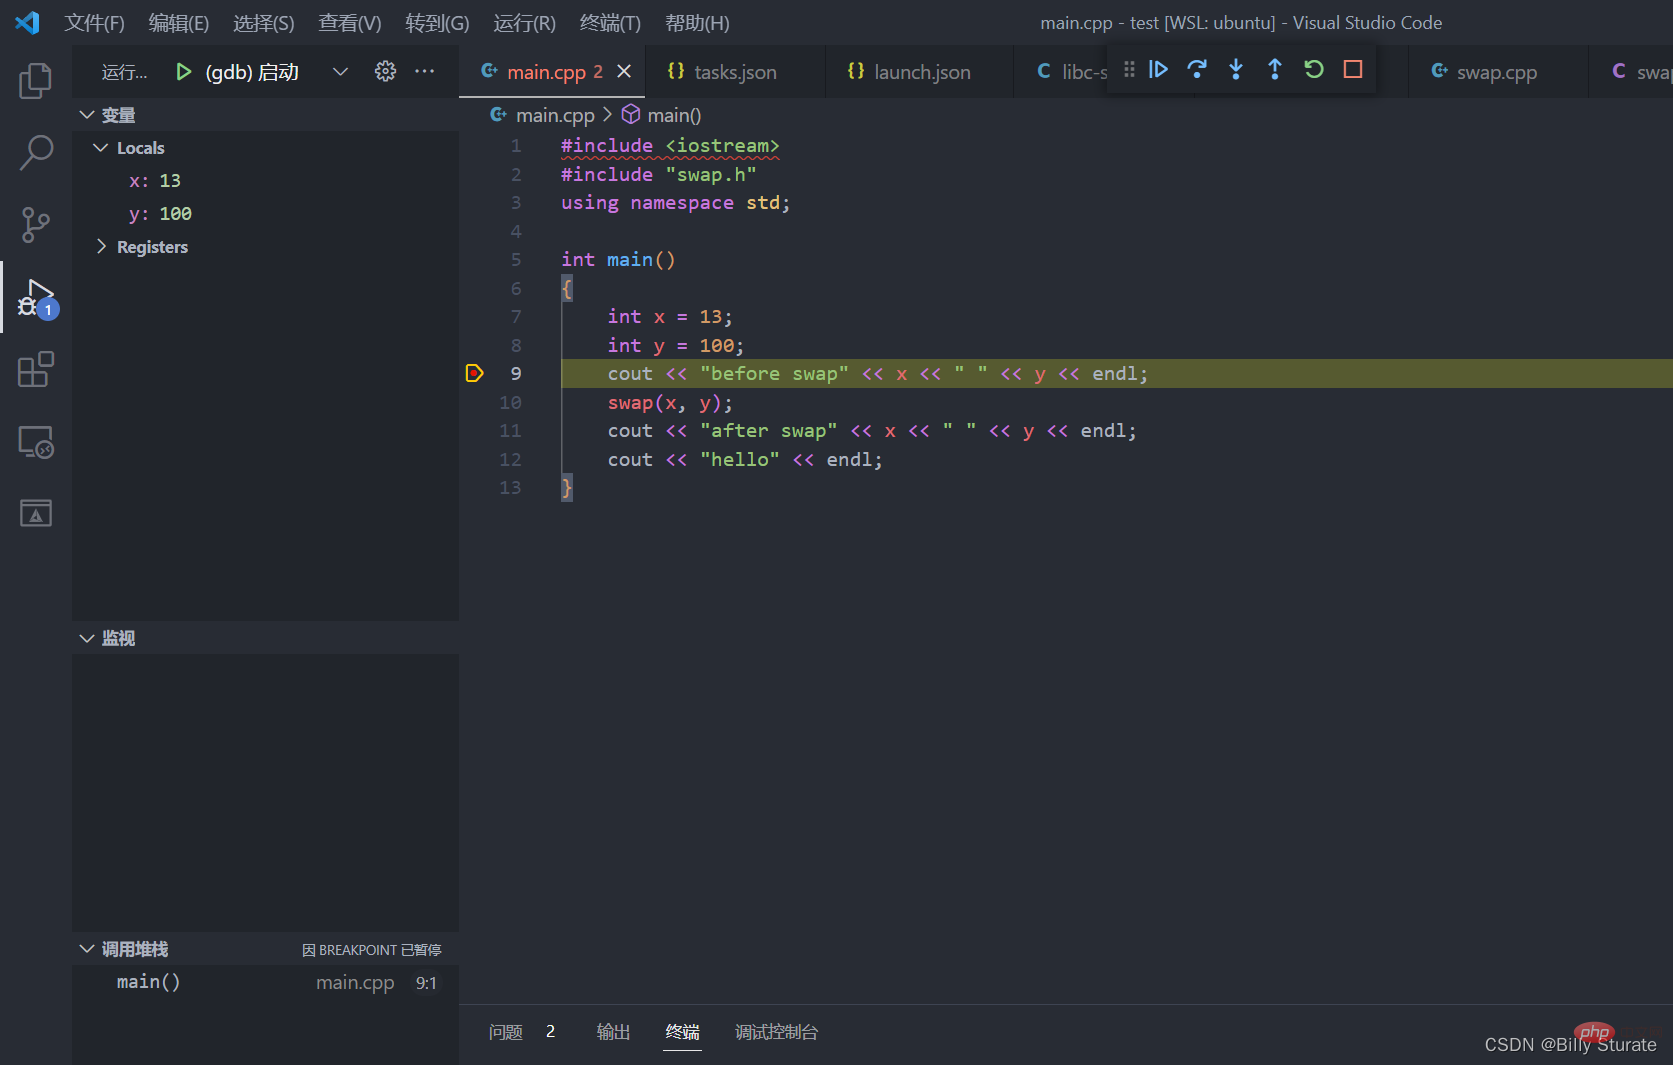The width and height of the screenshot is (1673, 1065).
Task: Click the debug Step Over icon
Action: [1197, 70]
